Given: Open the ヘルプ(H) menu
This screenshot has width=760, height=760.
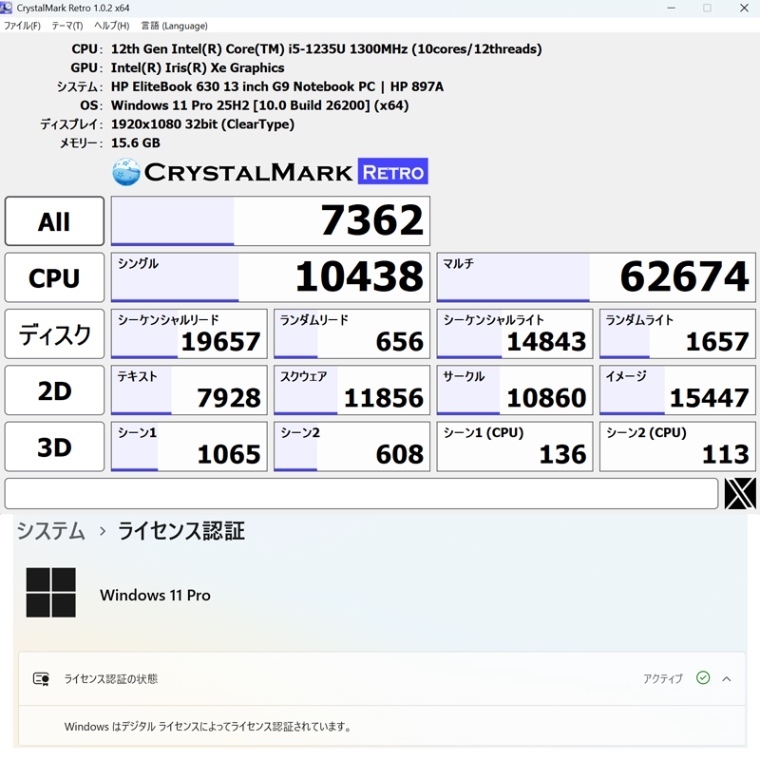Looking at the screenshot, I should click(111, 26).
